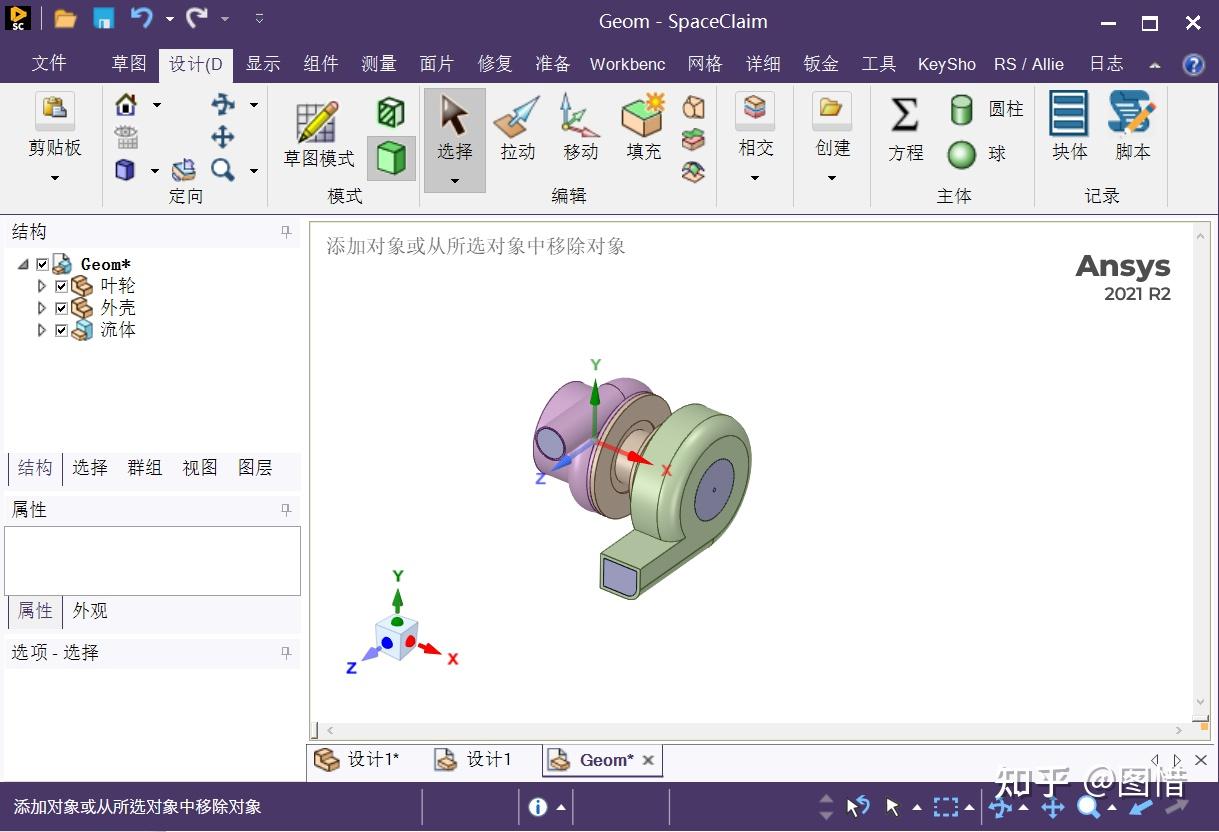Select the 移动 (Move) tool

coord(579,130)
